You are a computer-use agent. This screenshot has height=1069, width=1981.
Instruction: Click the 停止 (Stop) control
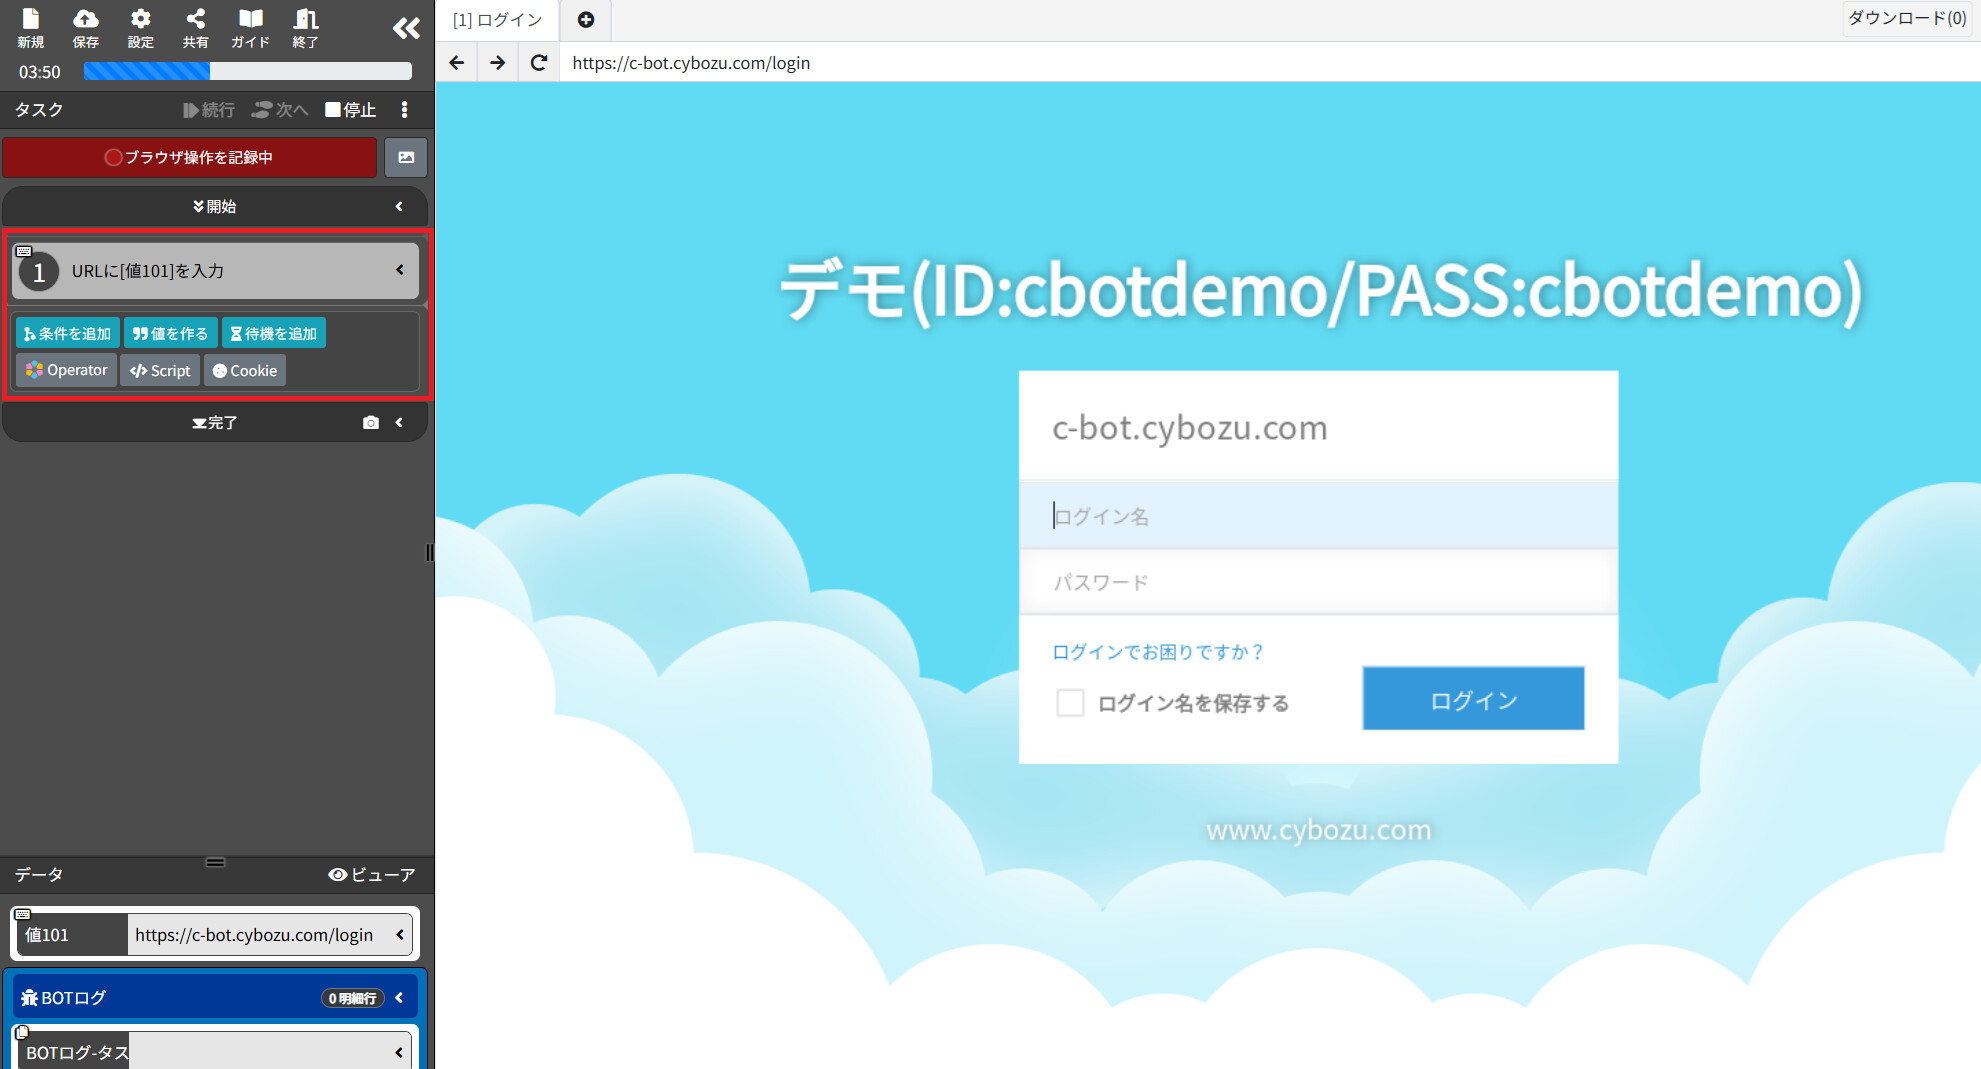click(x=351, y=110)
